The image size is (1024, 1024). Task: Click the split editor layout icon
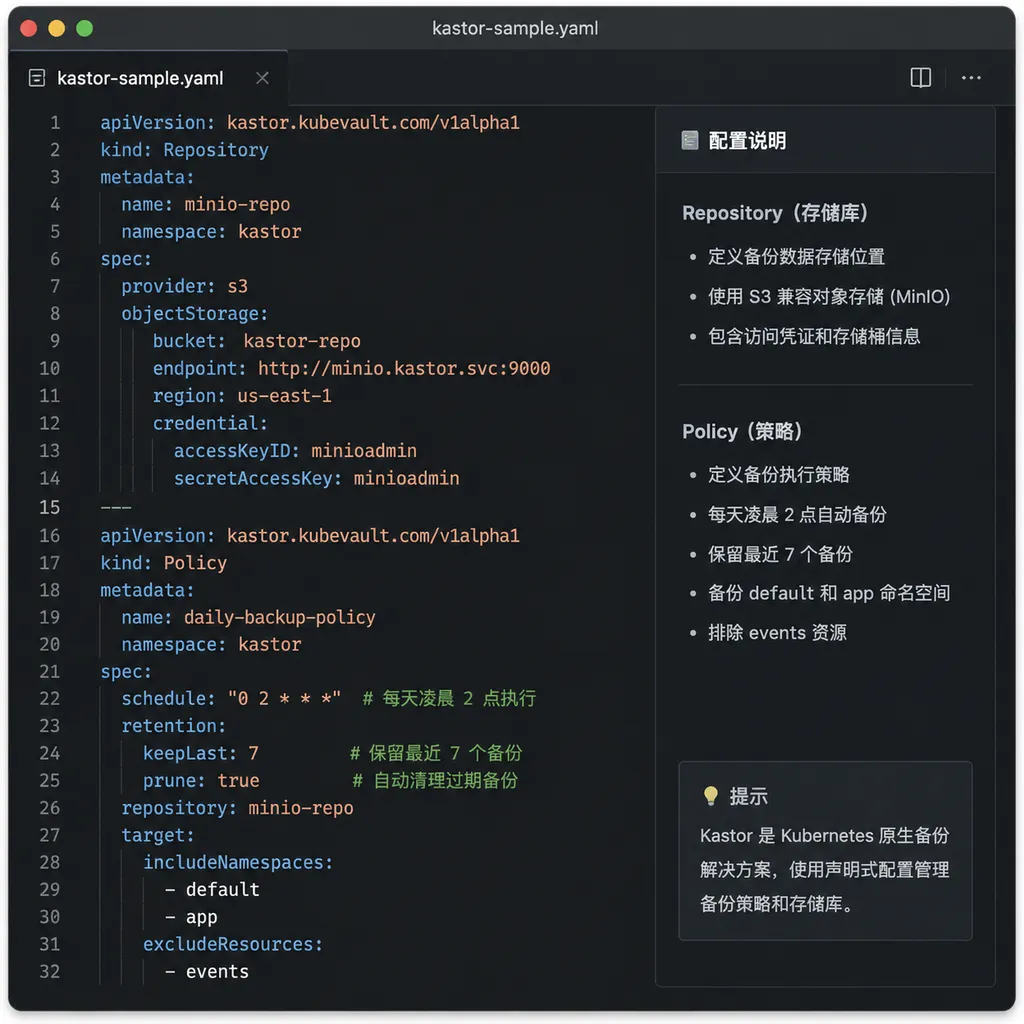click(920, 78)
